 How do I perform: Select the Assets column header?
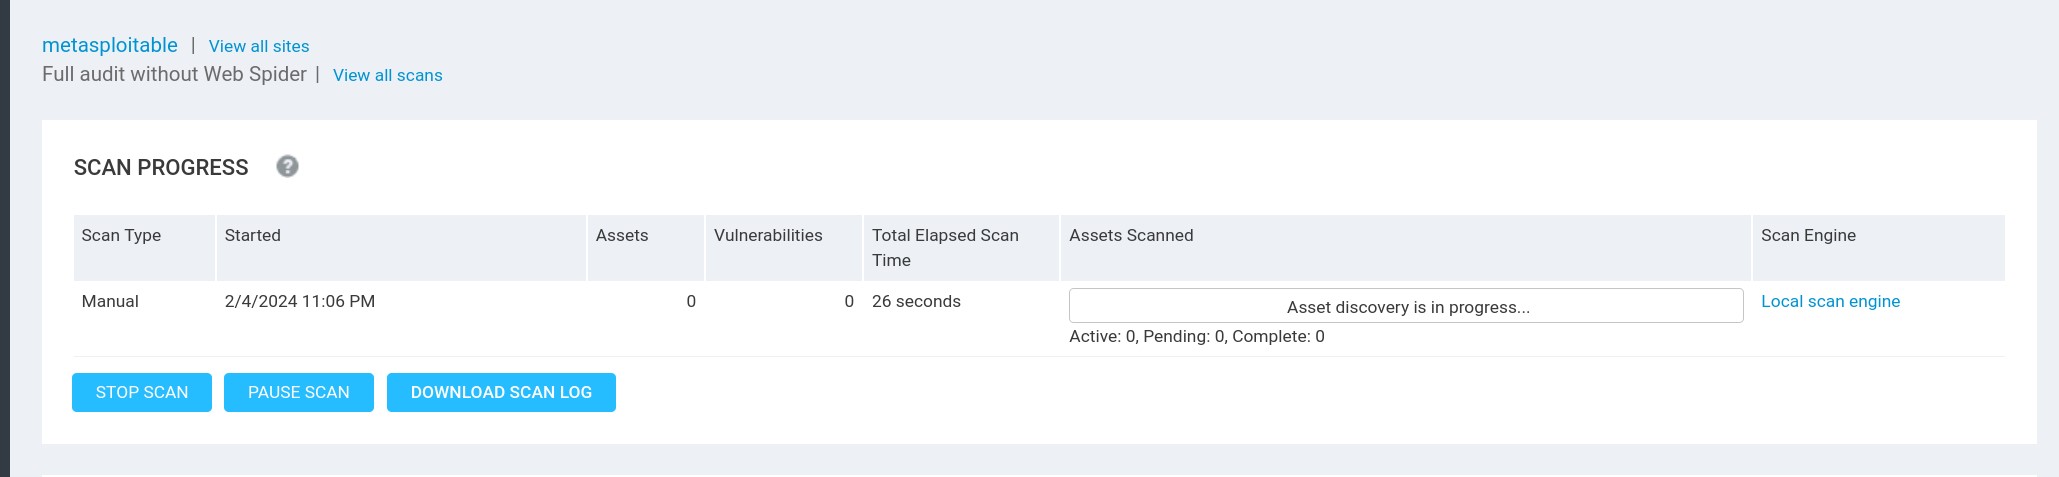622,235
